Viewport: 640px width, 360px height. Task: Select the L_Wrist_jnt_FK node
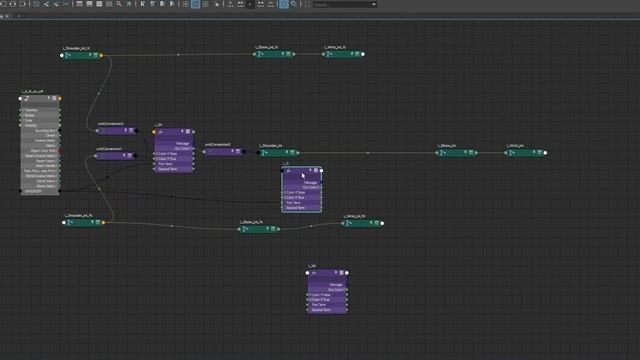362,223
